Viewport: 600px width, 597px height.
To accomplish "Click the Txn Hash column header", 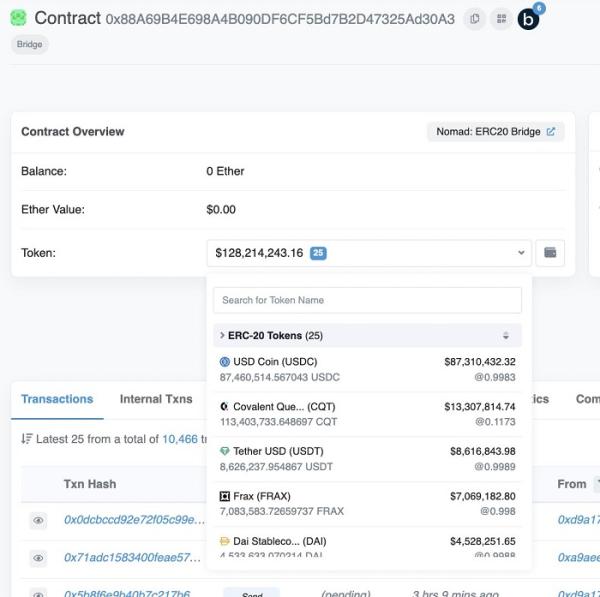I will click(x=90, y=484).
